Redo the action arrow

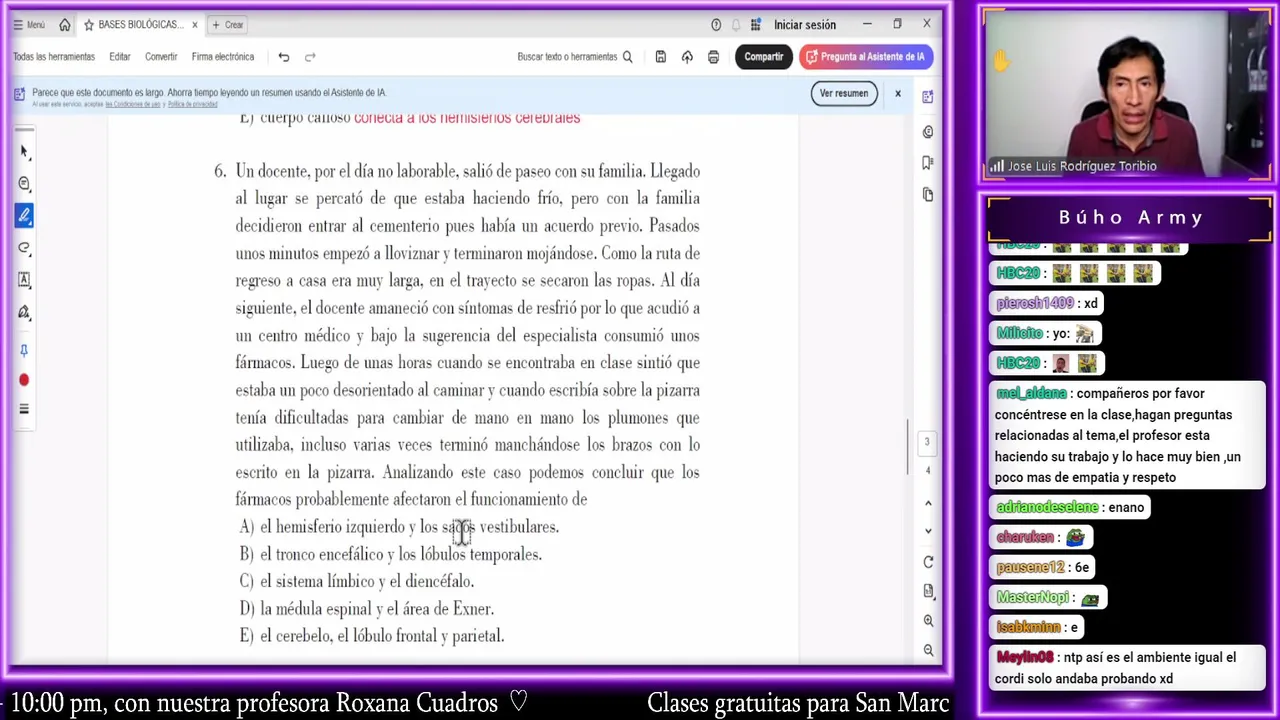click(310, 57)
